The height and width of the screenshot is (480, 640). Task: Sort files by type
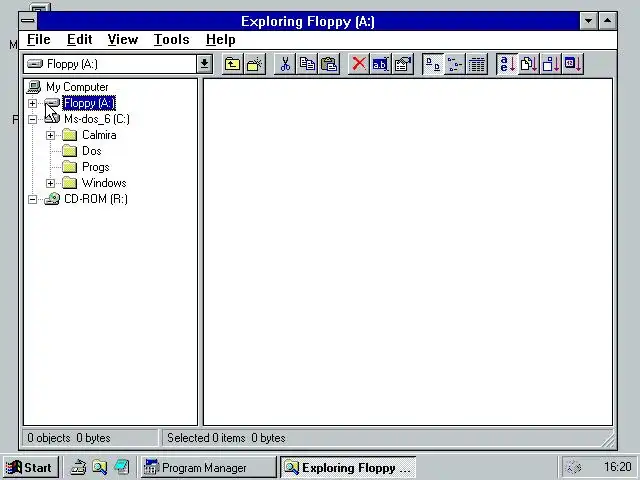pyautogui.click(x=529, y=64)
